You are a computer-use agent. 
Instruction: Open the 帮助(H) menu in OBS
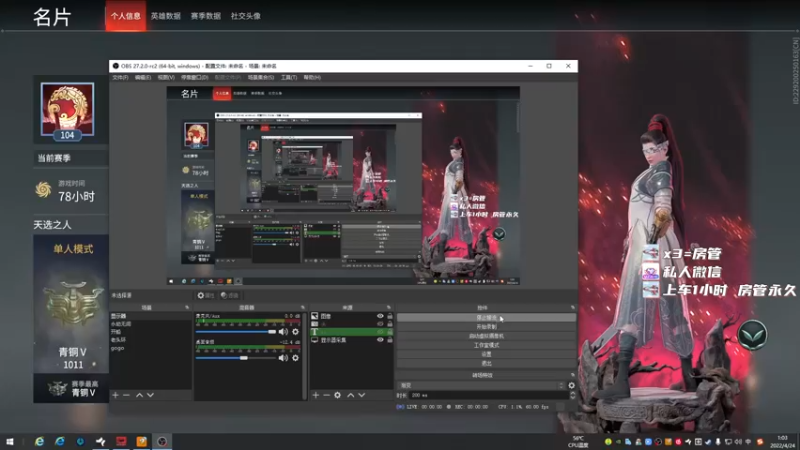312,78
